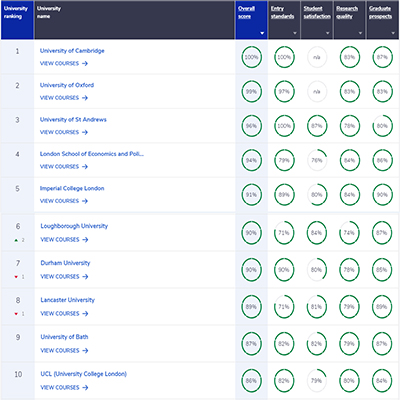Click St Andrews graduate prospects 80% circle
The height and width of the screenshot is (400, 400).
(x=382, y=126)
